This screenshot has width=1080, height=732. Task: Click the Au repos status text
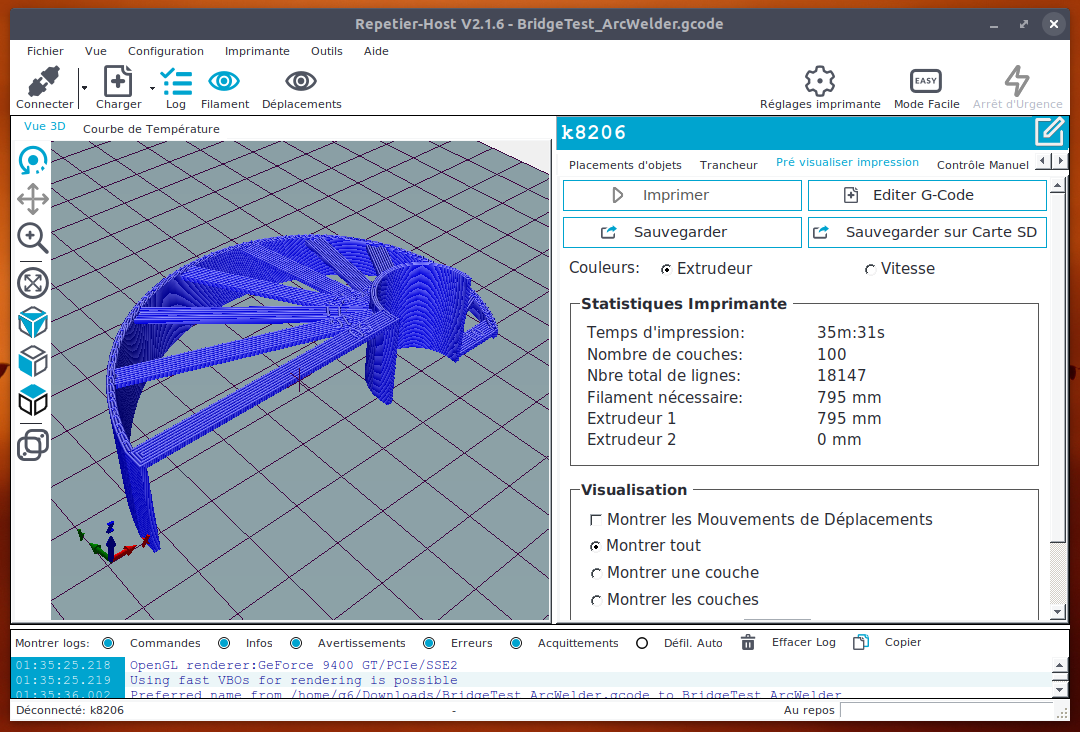[x=809, y=710]
